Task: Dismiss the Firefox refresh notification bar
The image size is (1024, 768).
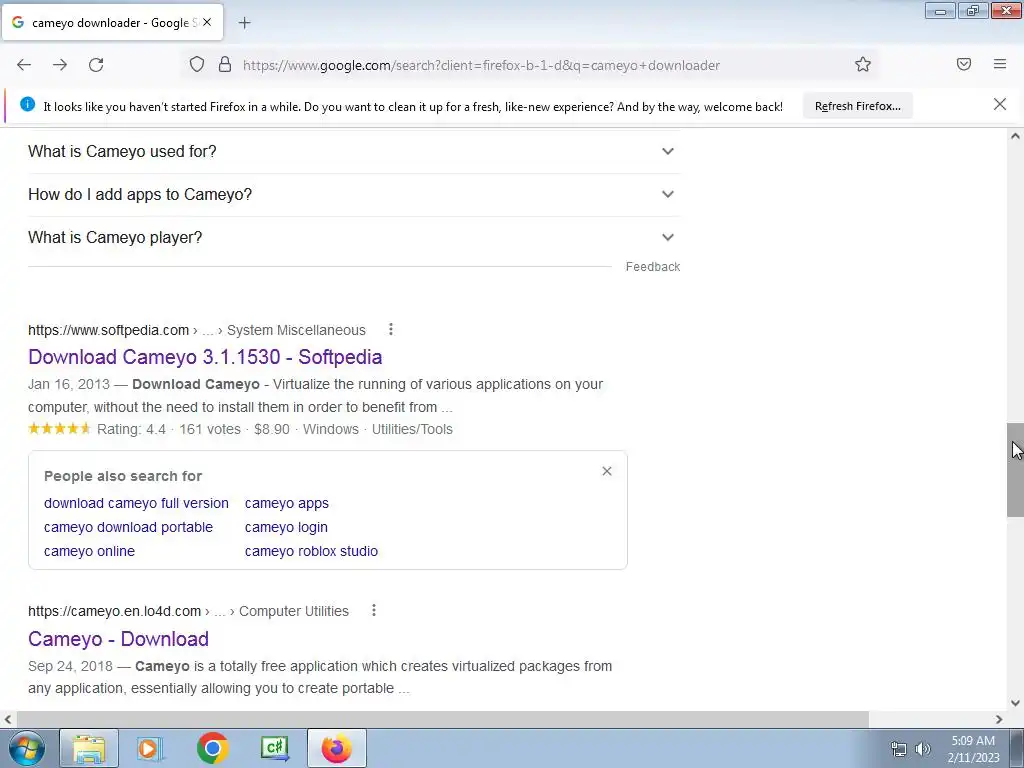Action: point(1000,104)
